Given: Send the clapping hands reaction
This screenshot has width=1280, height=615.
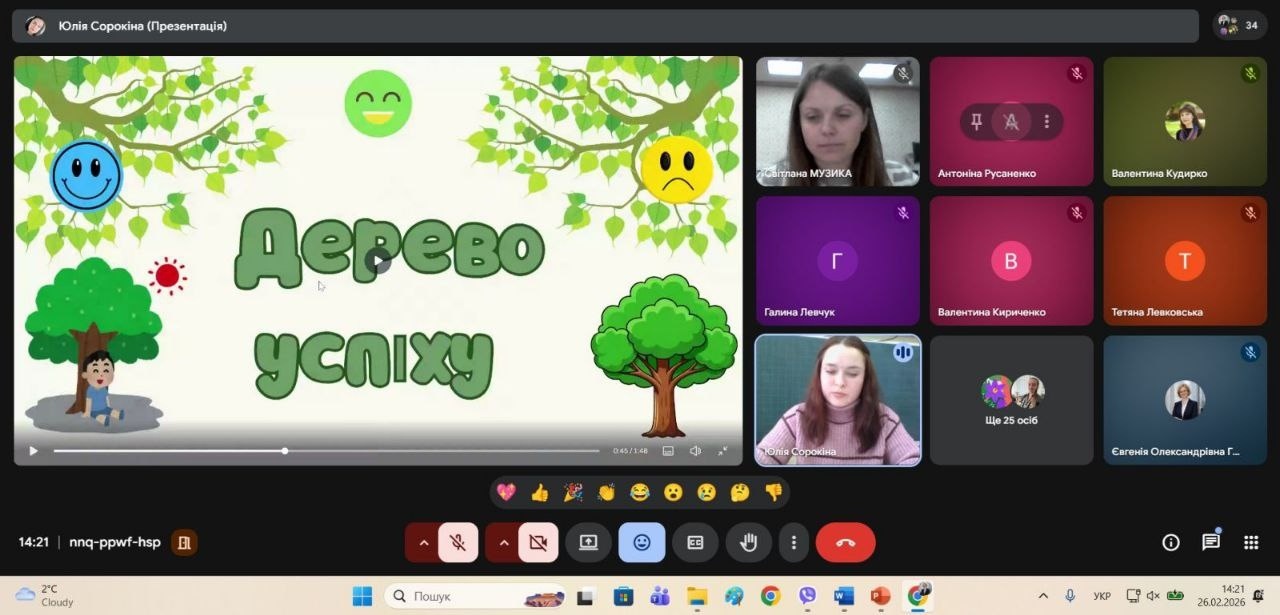Looking at the screenshot, I should tap(606, 492).
